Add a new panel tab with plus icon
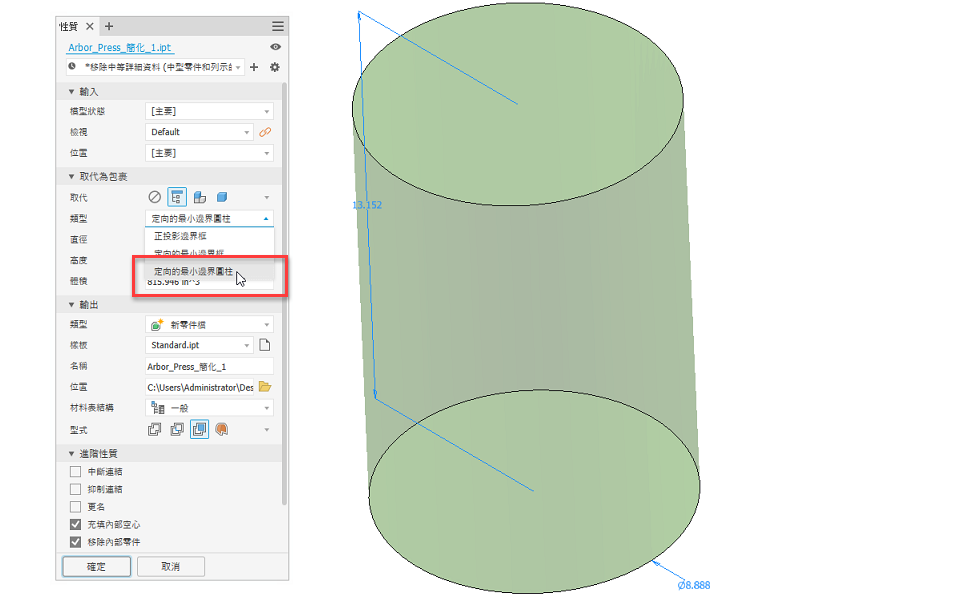The image size is (960, 598). coord(109,26)
